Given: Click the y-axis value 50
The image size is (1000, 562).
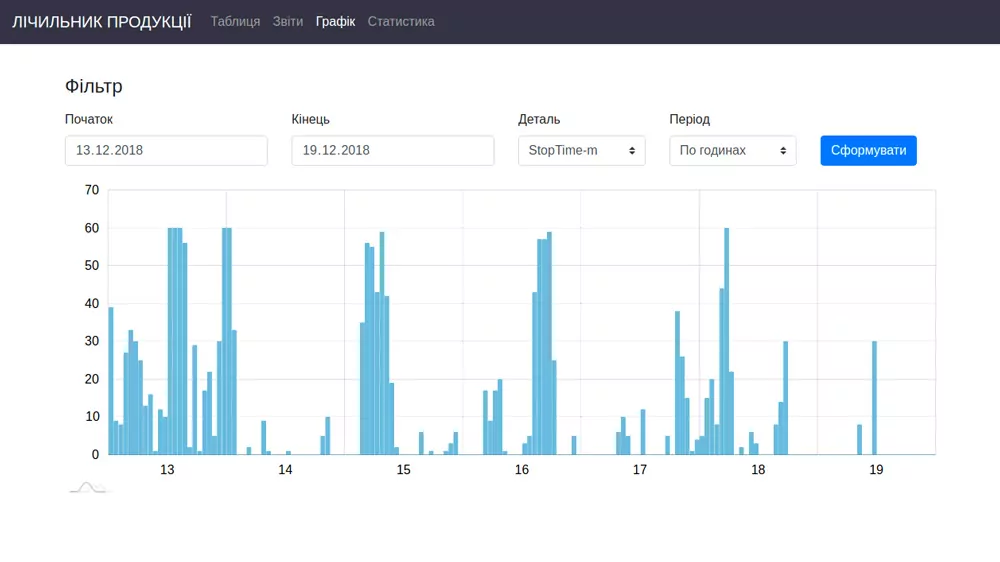Looking at the screenshot, I should 92,266.
